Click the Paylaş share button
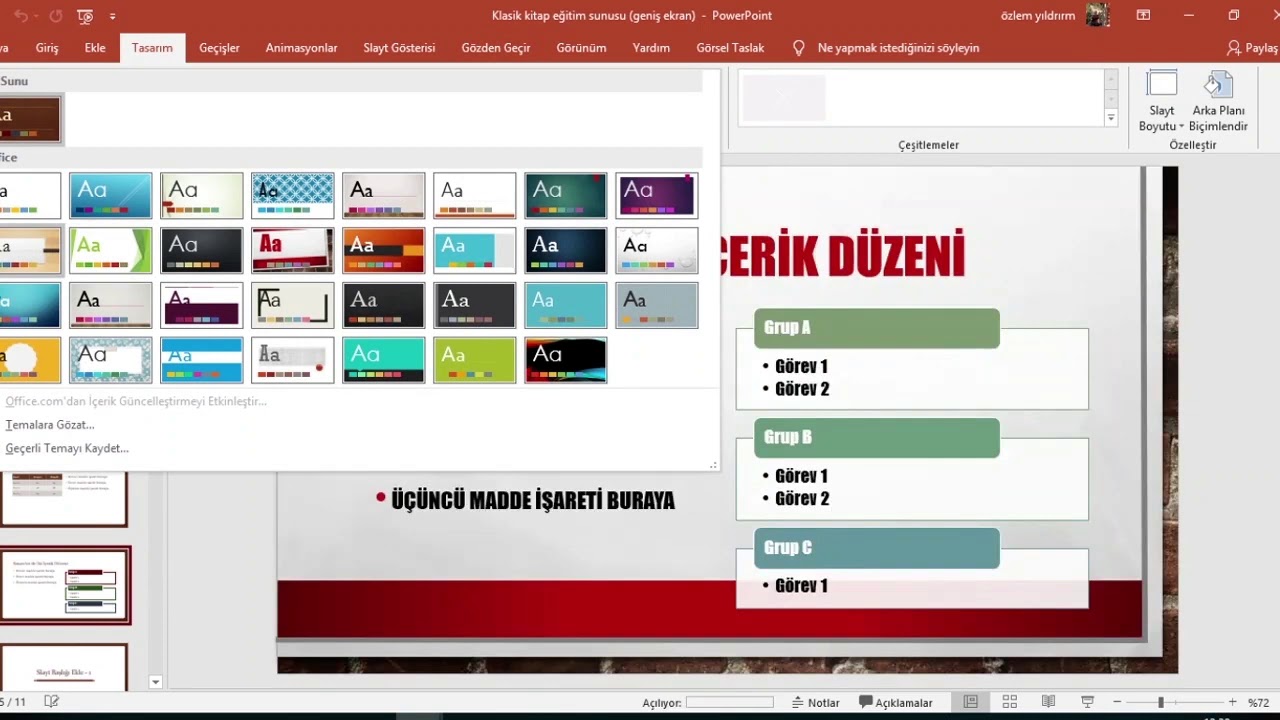1280x720 pixels. 1253,48
